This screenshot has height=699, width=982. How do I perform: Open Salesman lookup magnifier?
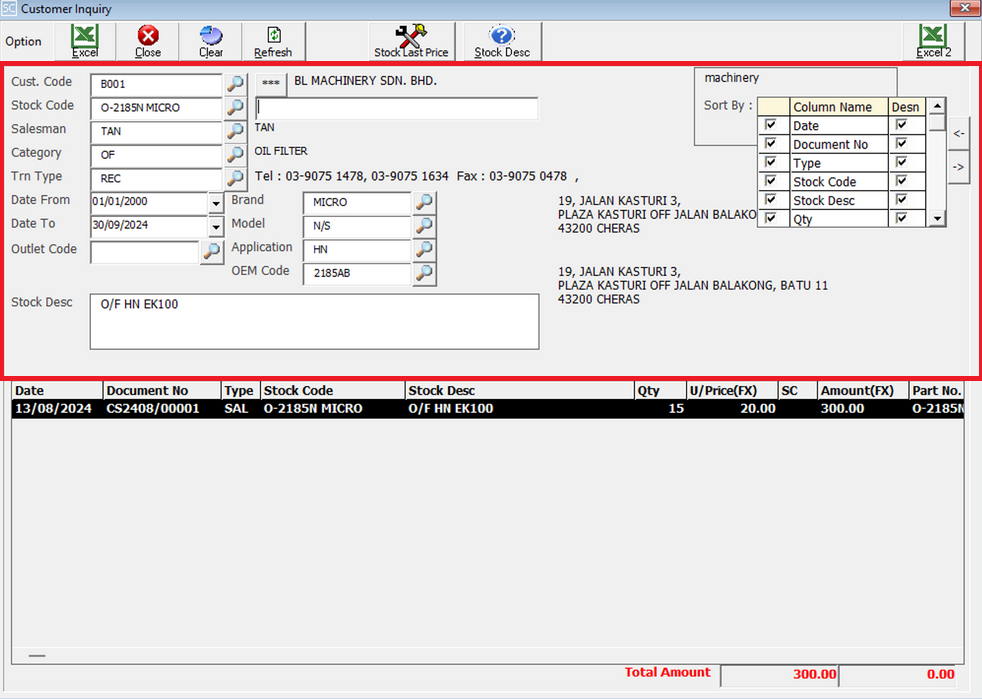[235, 130]
